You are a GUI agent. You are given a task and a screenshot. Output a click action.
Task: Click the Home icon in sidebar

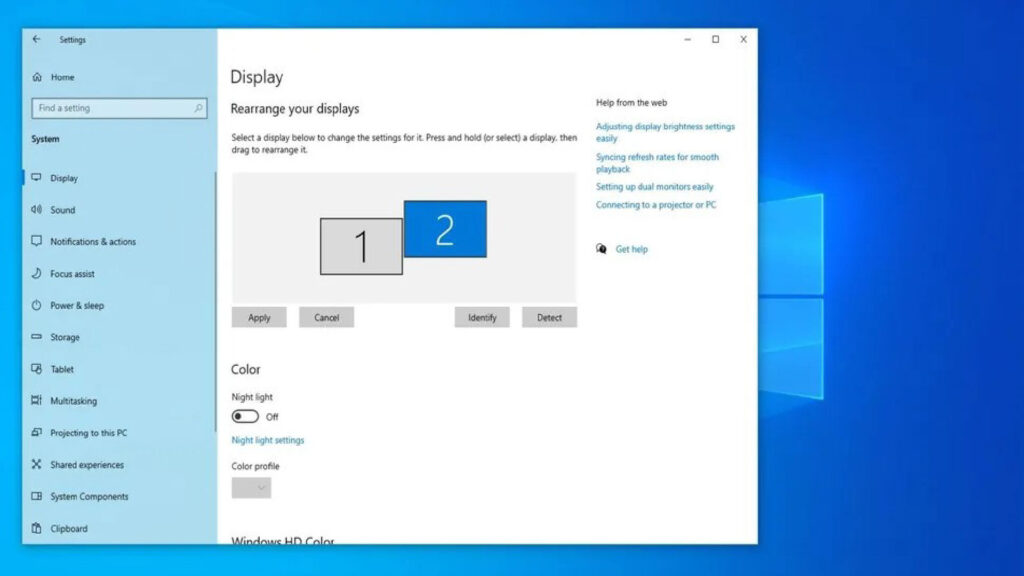[37, 77]
